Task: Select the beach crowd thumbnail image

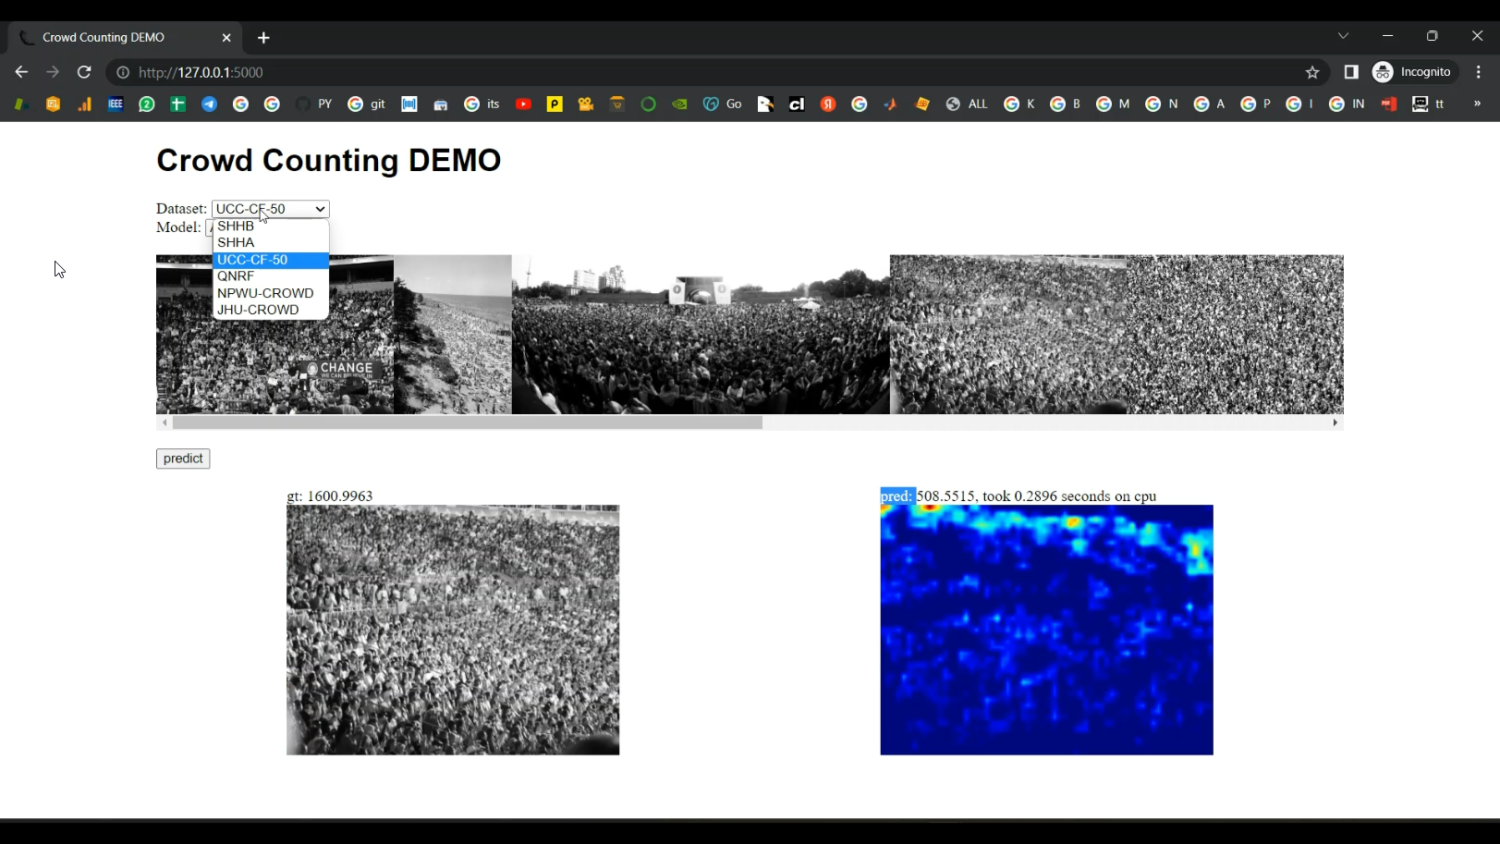Action: 452,334
